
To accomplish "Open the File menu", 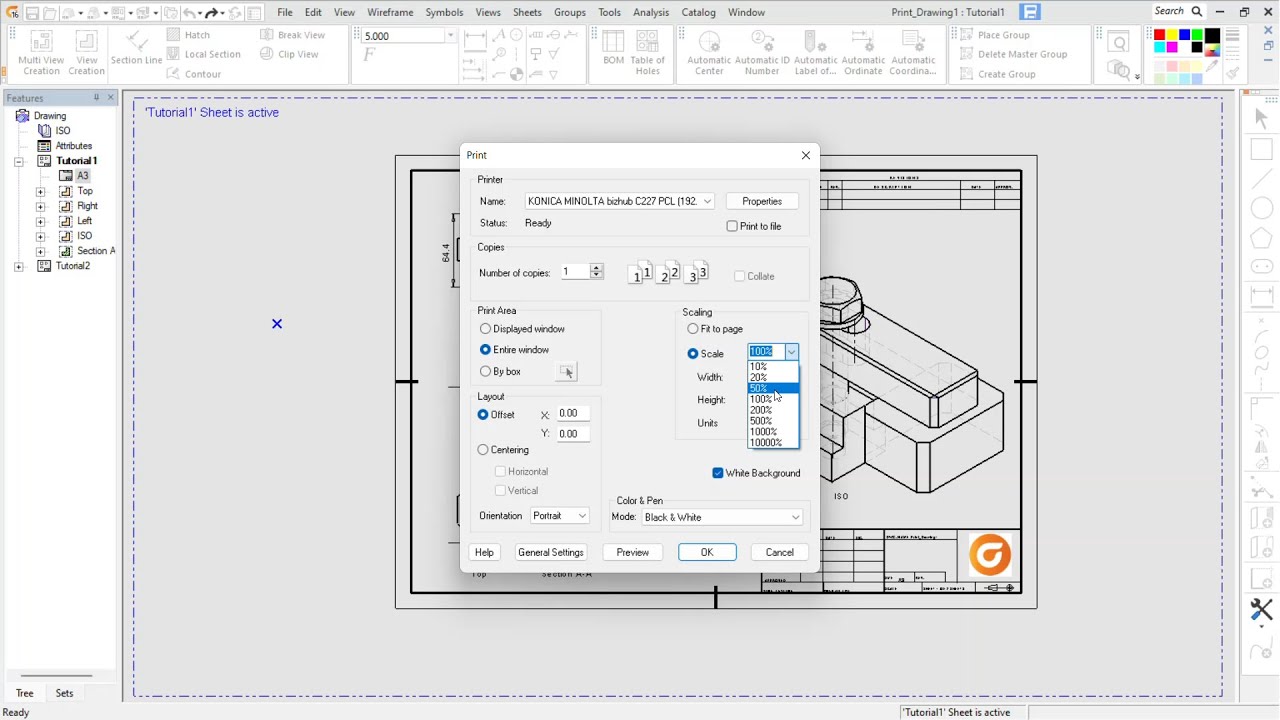I will 285,12.
